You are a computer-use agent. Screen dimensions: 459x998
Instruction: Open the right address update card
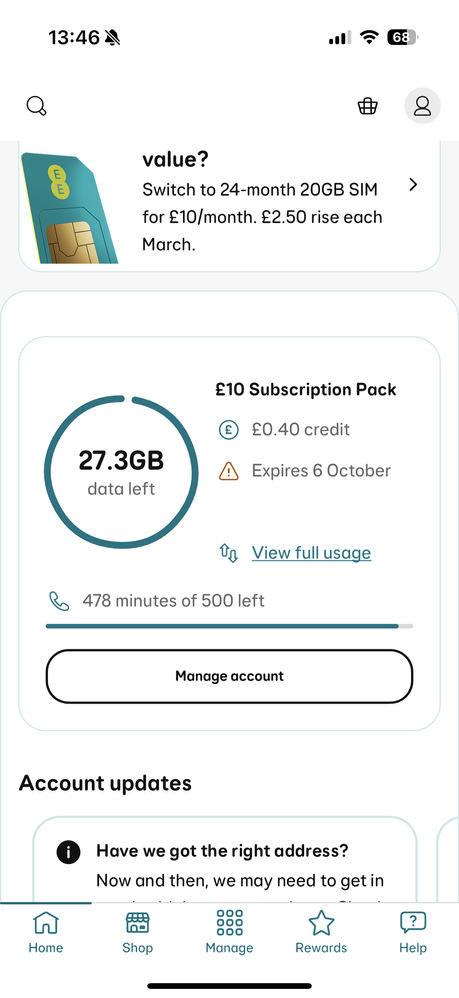tap(225, 859)
